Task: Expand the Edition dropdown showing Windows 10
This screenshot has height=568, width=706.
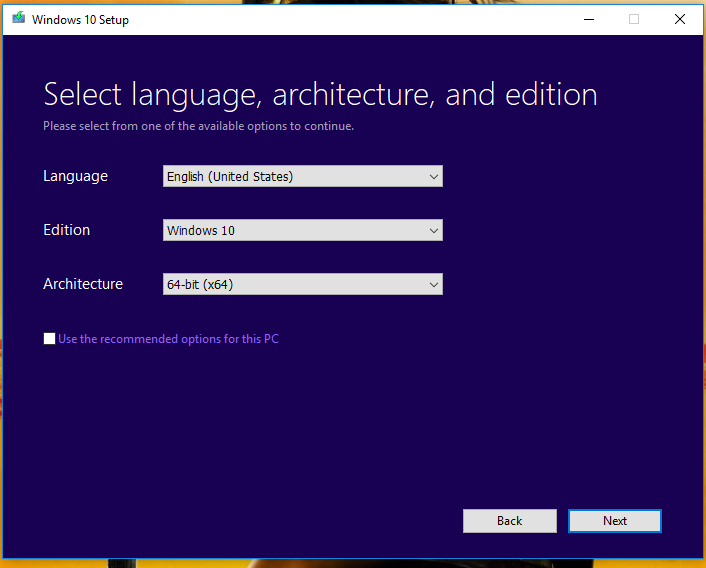Action: point(303,230)
